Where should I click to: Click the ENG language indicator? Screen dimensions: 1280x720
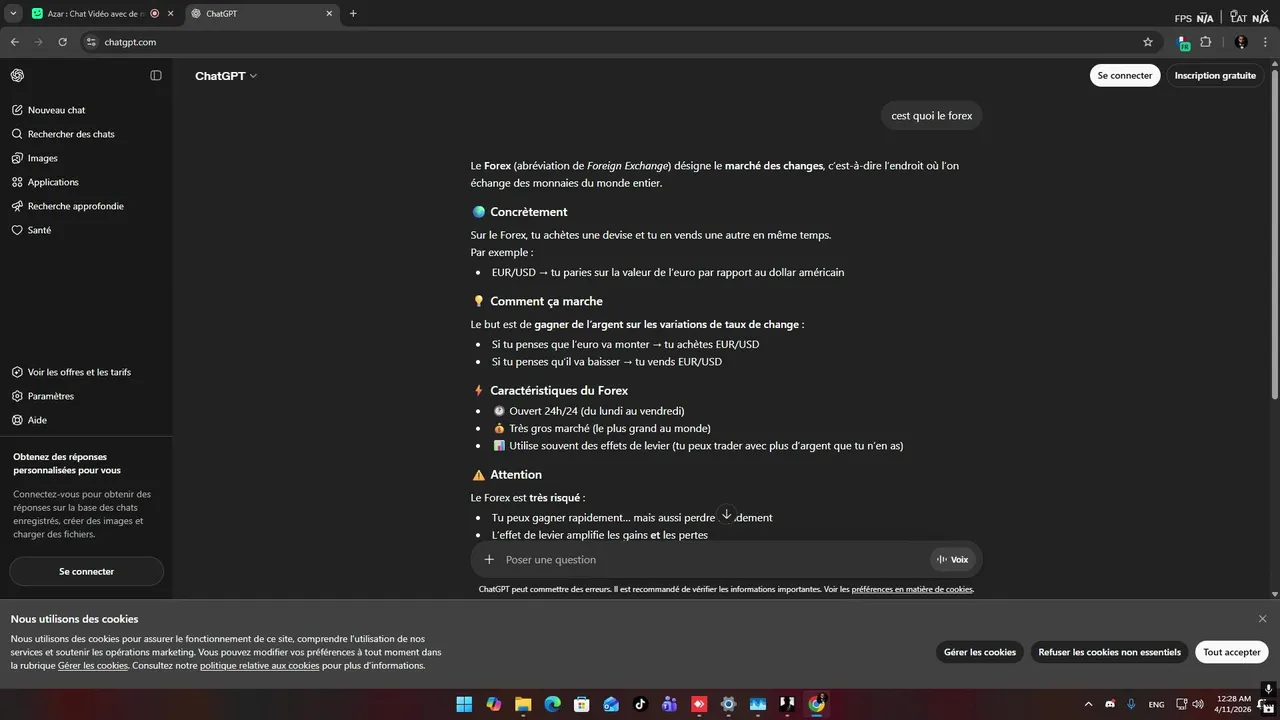pos(1156,705)
